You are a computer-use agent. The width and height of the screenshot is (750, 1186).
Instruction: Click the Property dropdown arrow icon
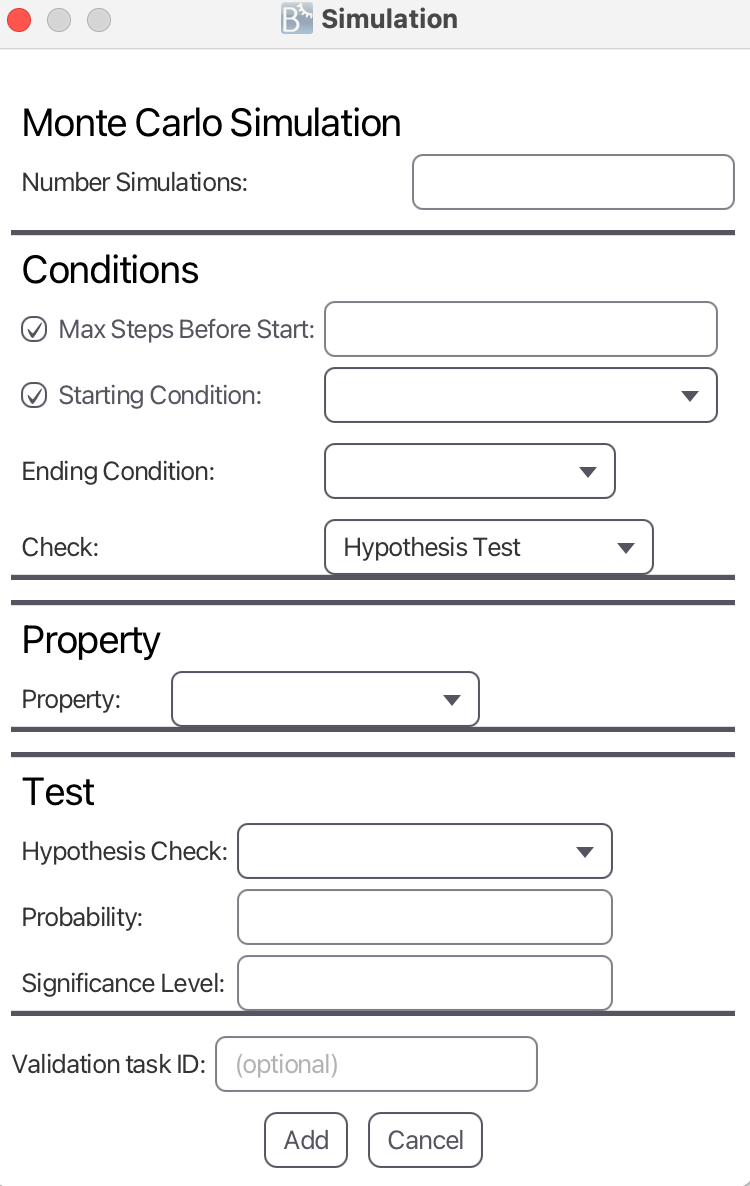click(x=451, y=700)
